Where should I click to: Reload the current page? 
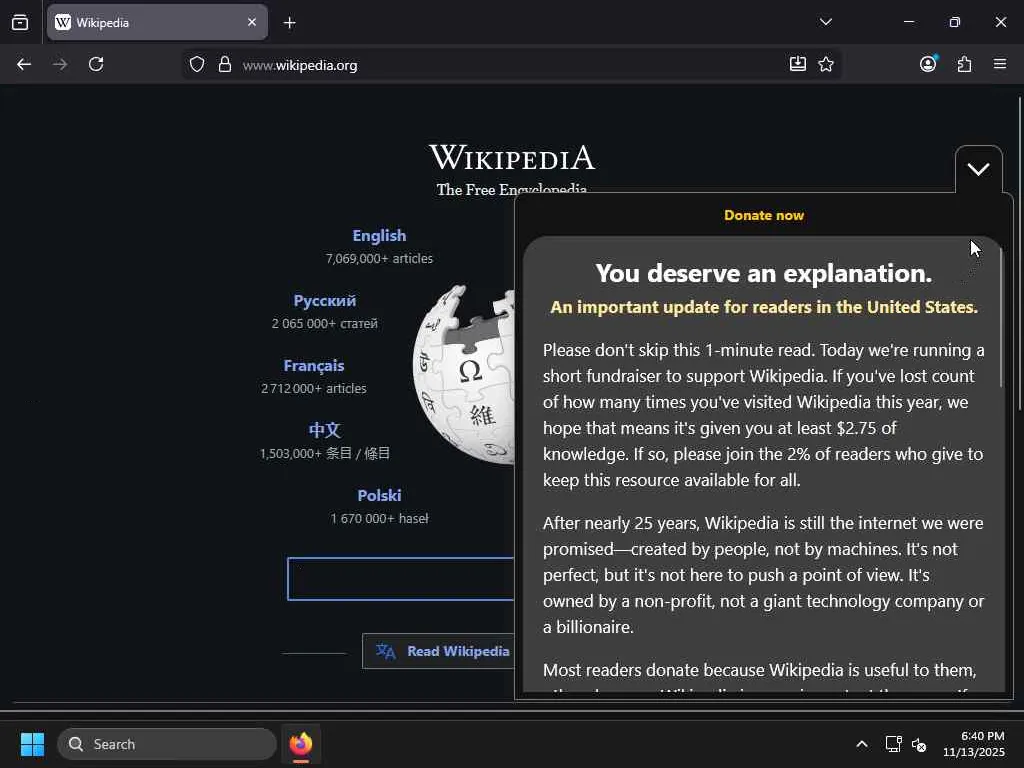pyautogui.click(x=96, y=64)
